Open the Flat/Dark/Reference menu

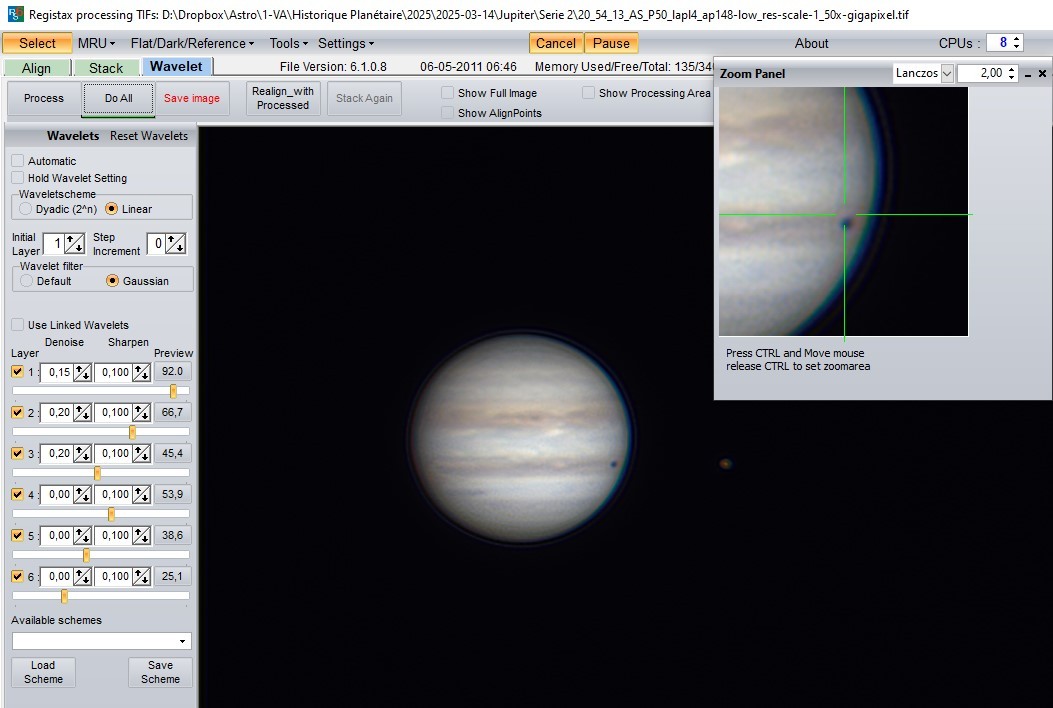point(192,43)
